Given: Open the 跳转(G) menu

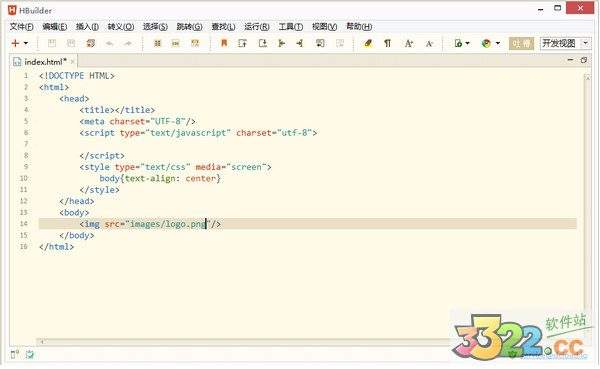Looking at the screenshot, I should pyautogui.click(x=189, y=26).
